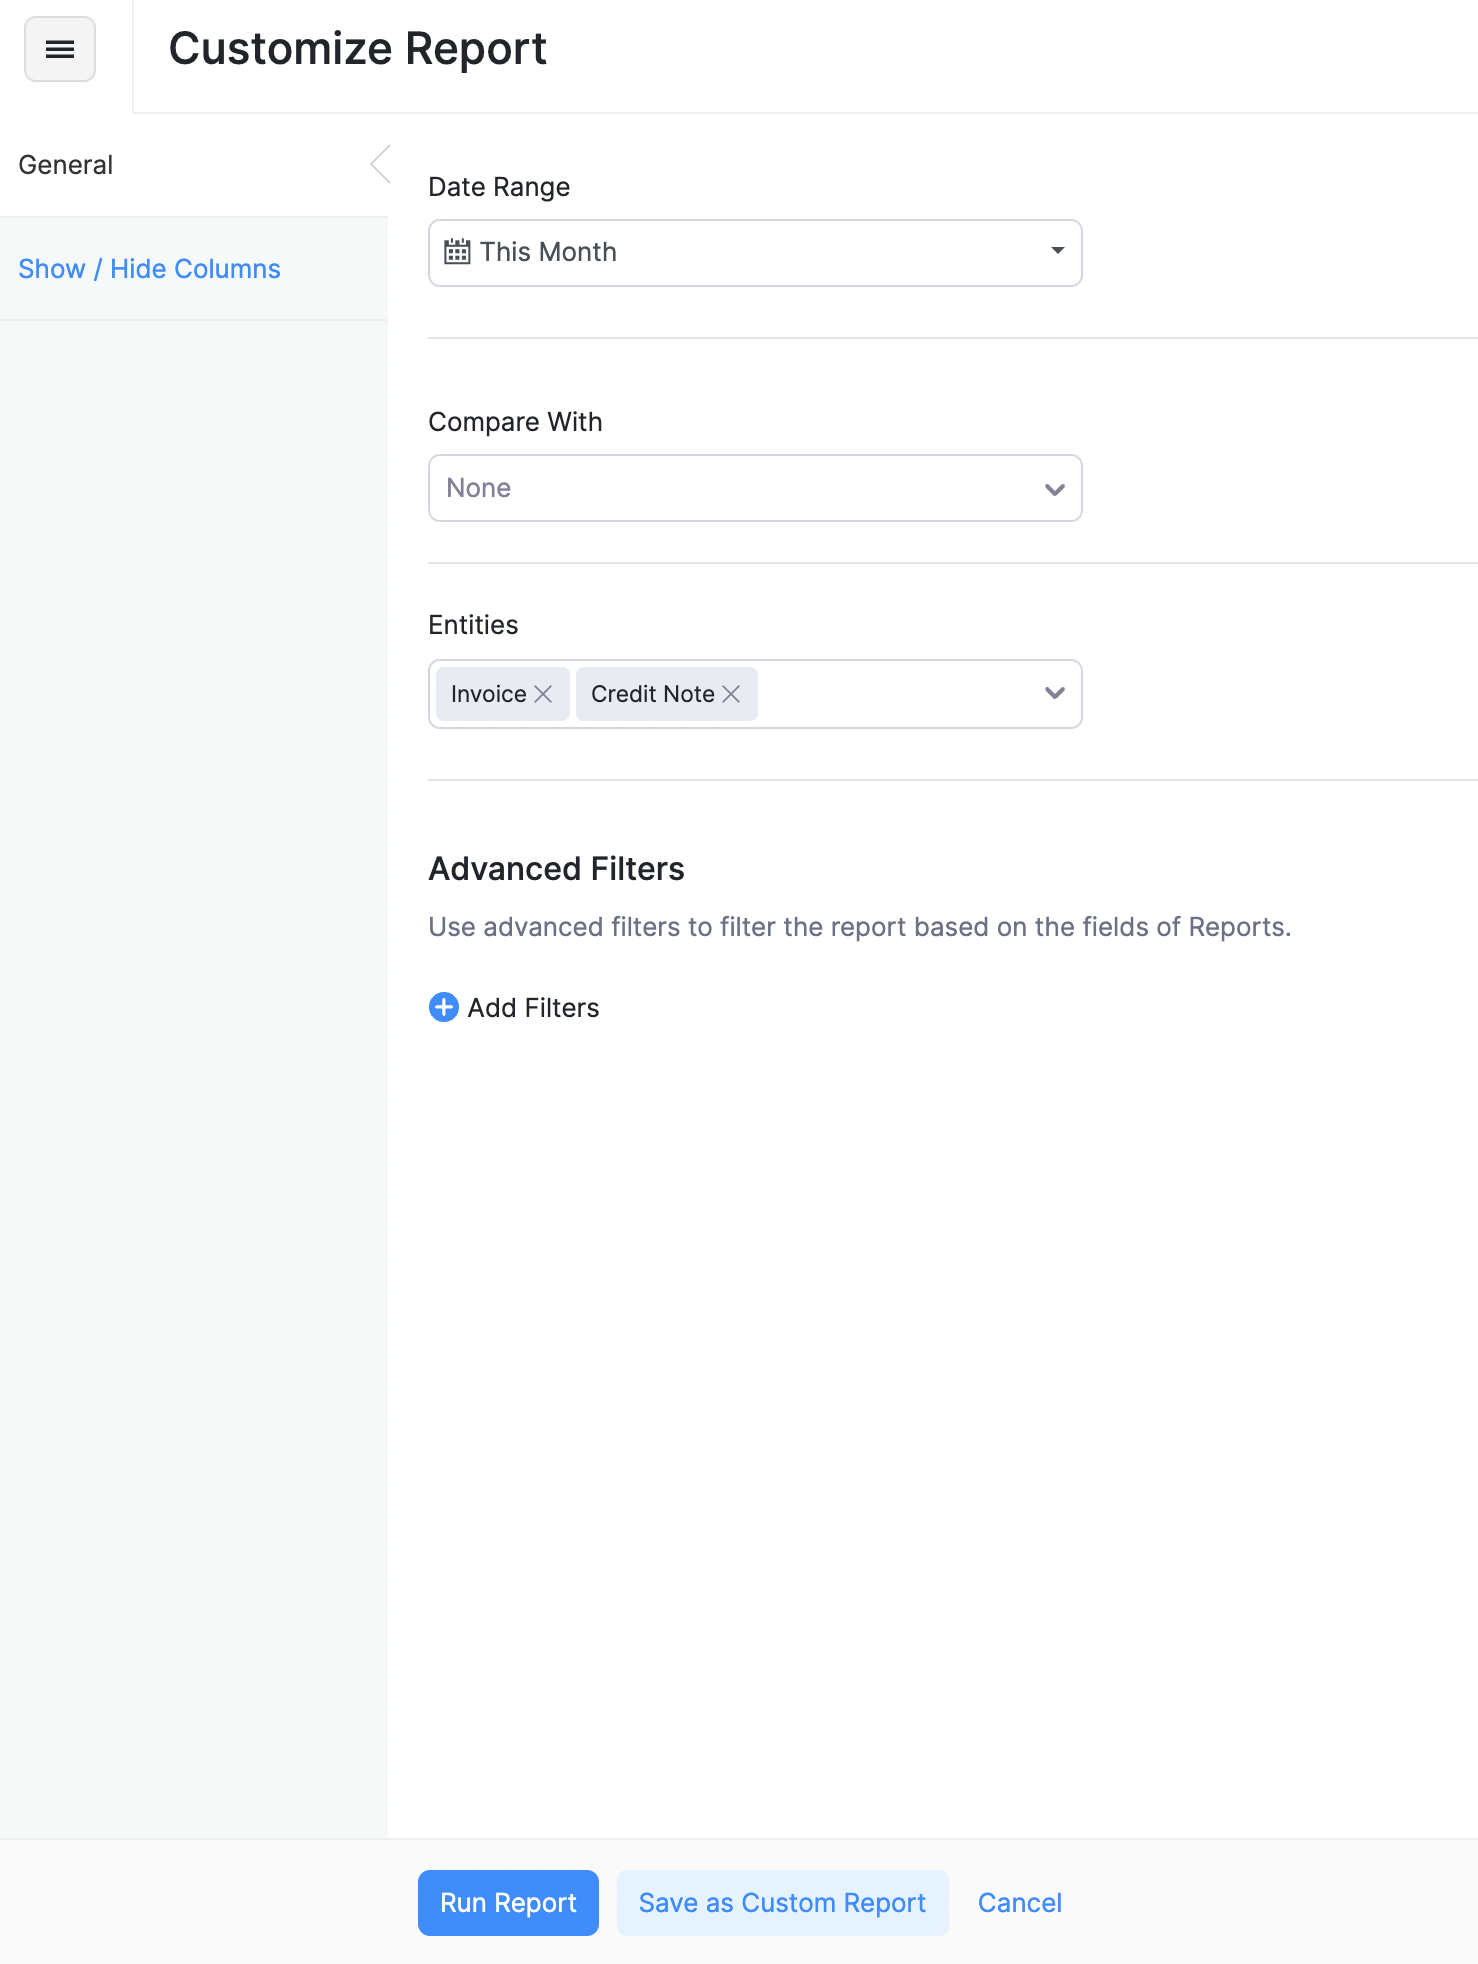Screen dimensions: 1478x1964
Task: Click the Invoice tag text
Action: pyautogui.click(x=488, y=694)
